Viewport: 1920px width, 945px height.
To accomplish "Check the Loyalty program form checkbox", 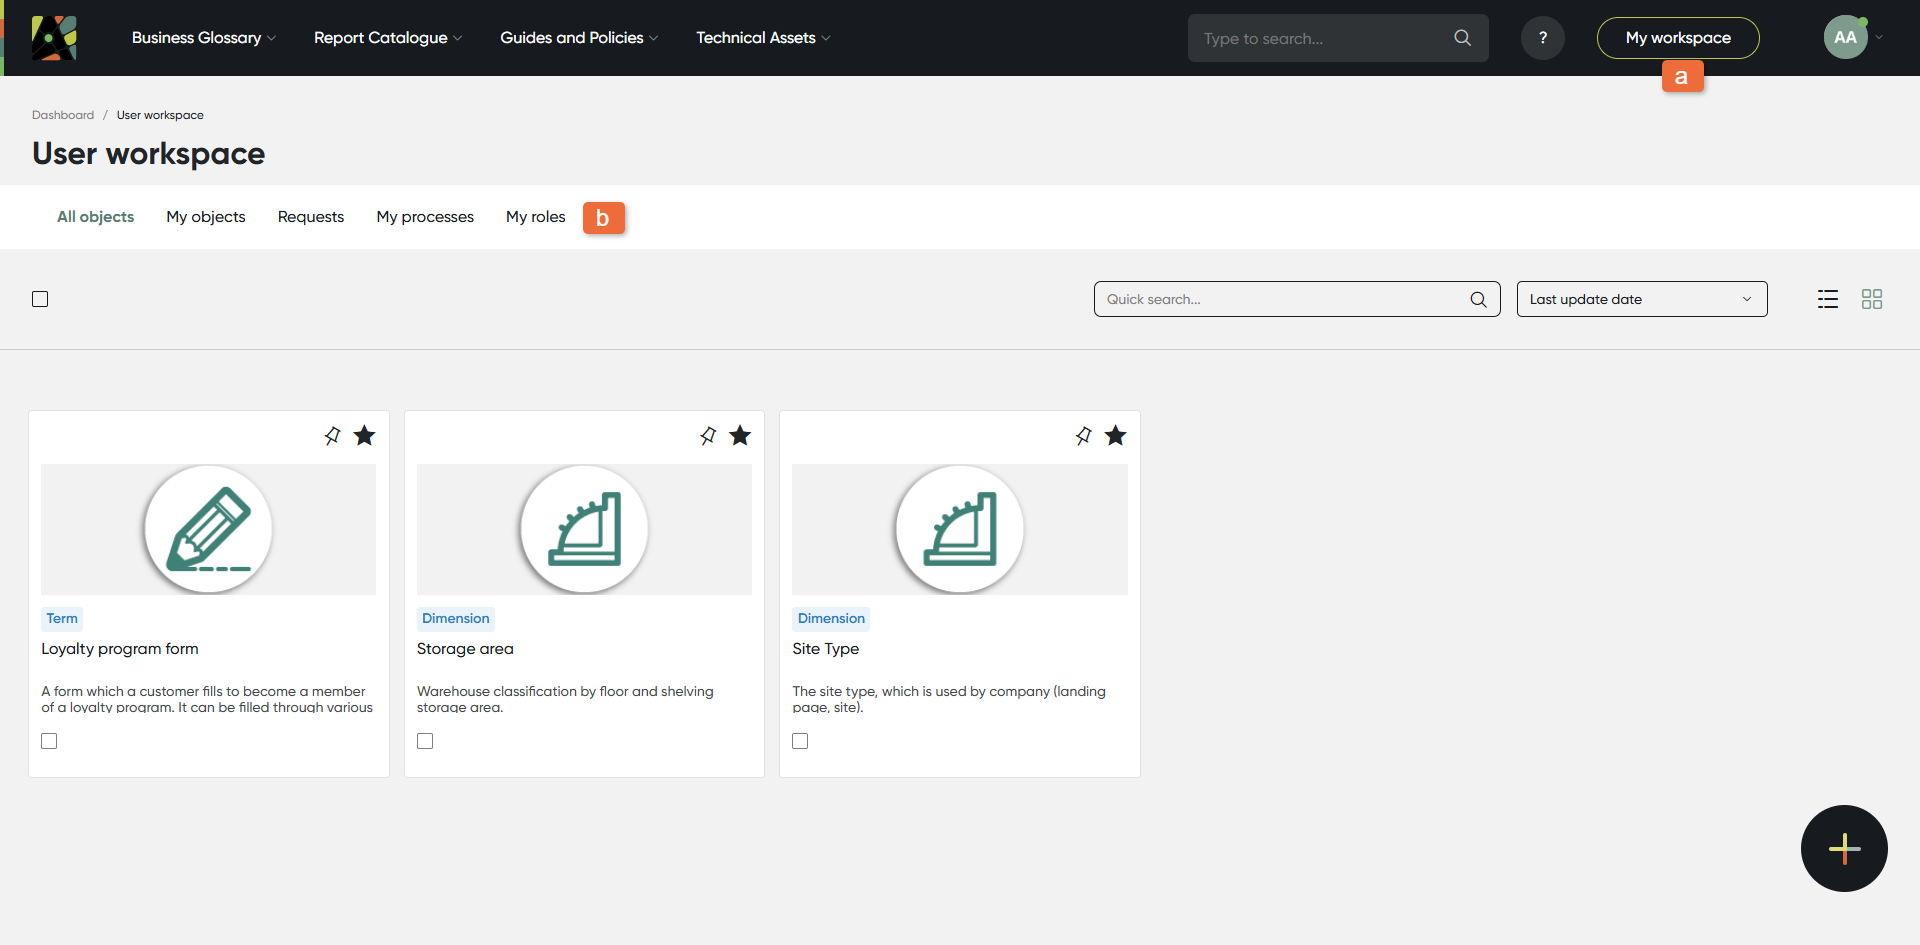I will (49, 741).
